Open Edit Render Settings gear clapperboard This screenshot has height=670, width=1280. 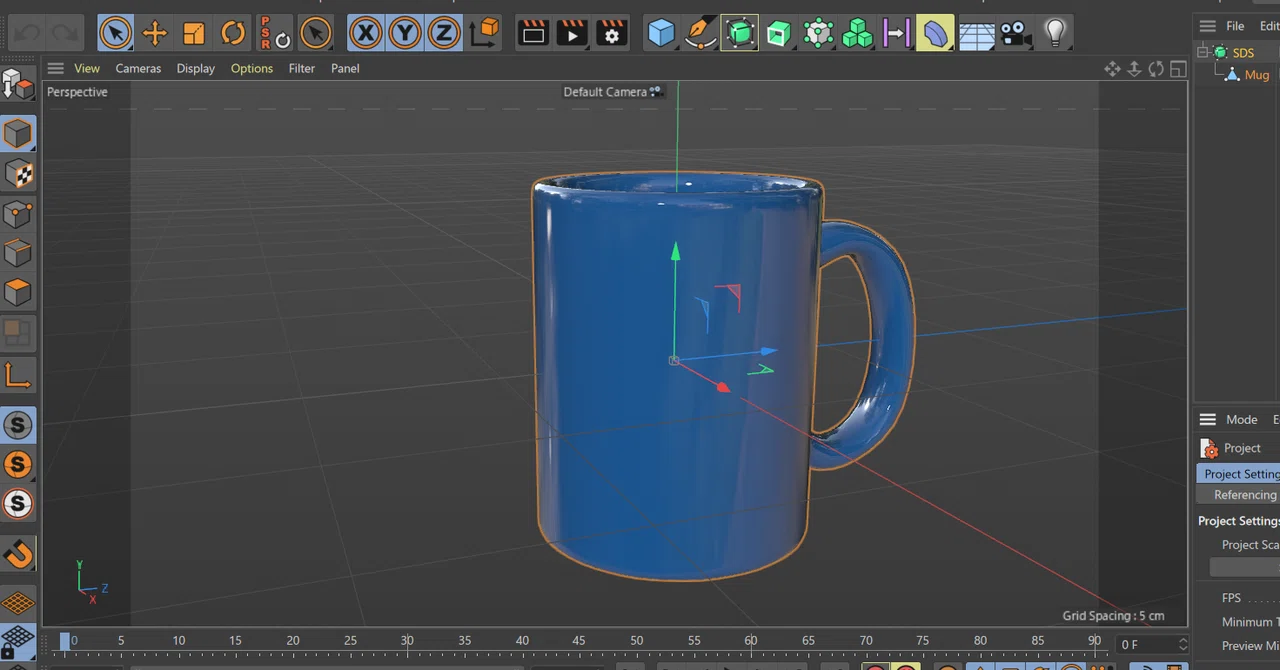(x=611, y=33)
